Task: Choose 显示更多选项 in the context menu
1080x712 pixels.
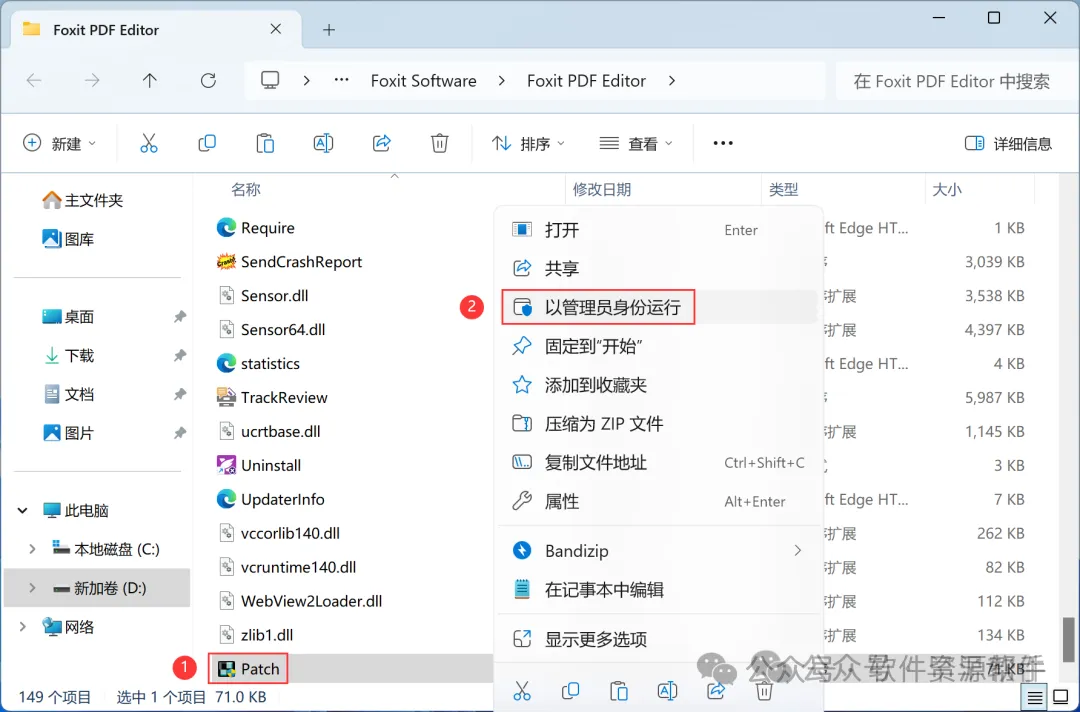Action: pyautogui.click(x=658, y=639)
